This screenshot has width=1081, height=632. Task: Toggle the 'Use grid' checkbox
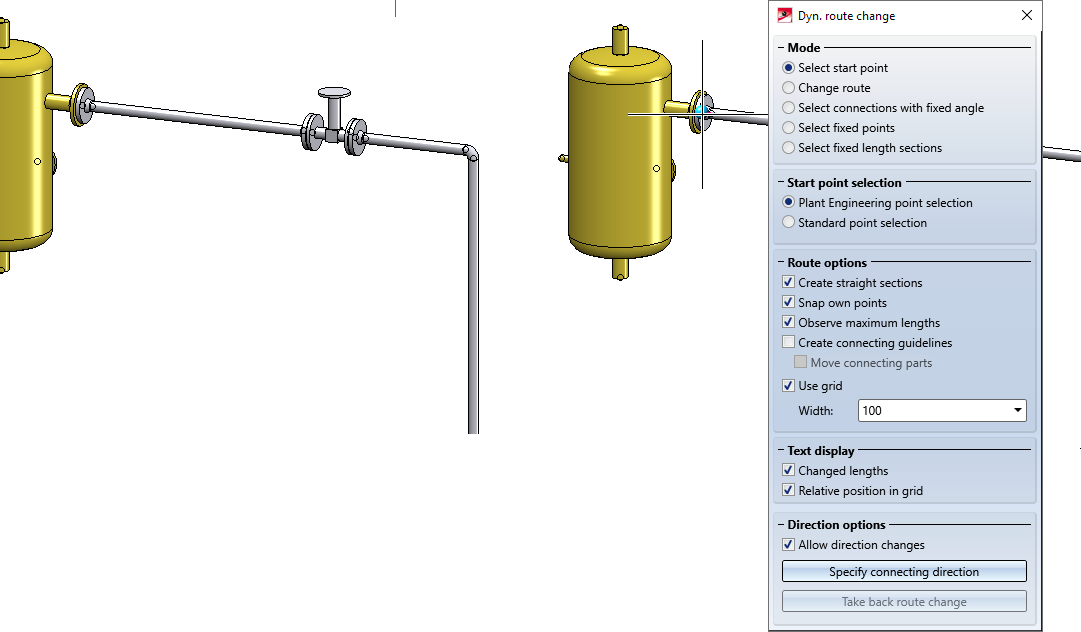788,385
